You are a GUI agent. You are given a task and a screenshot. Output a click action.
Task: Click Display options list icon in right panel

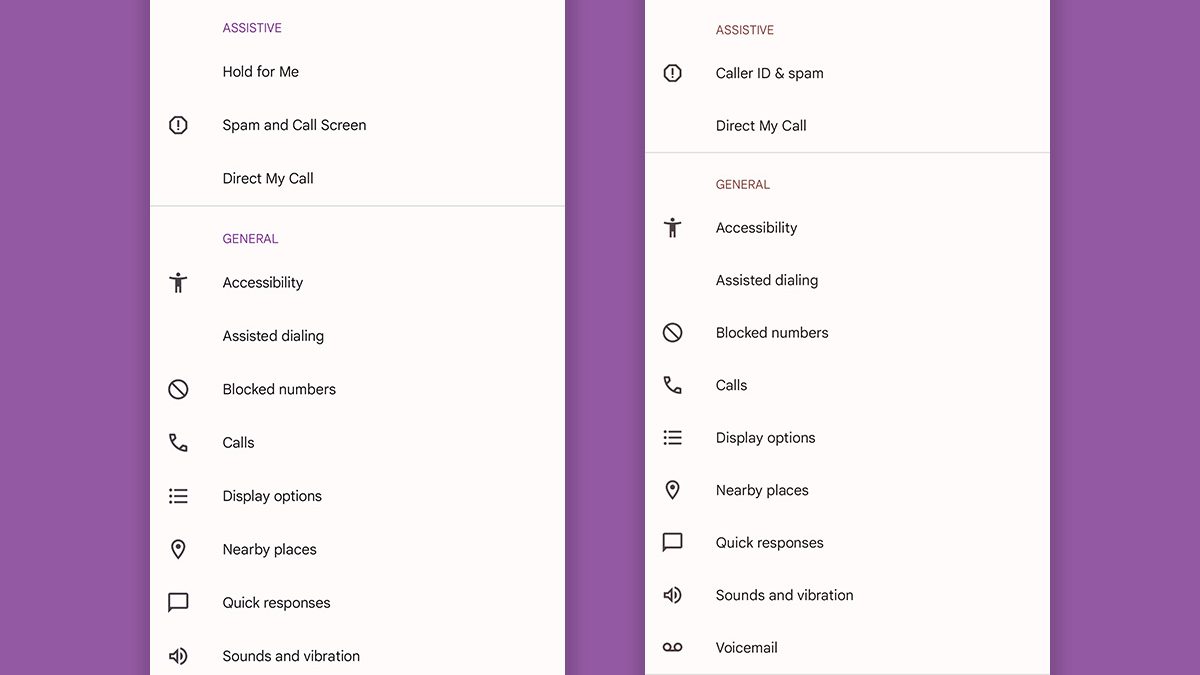tap(673, 438)
